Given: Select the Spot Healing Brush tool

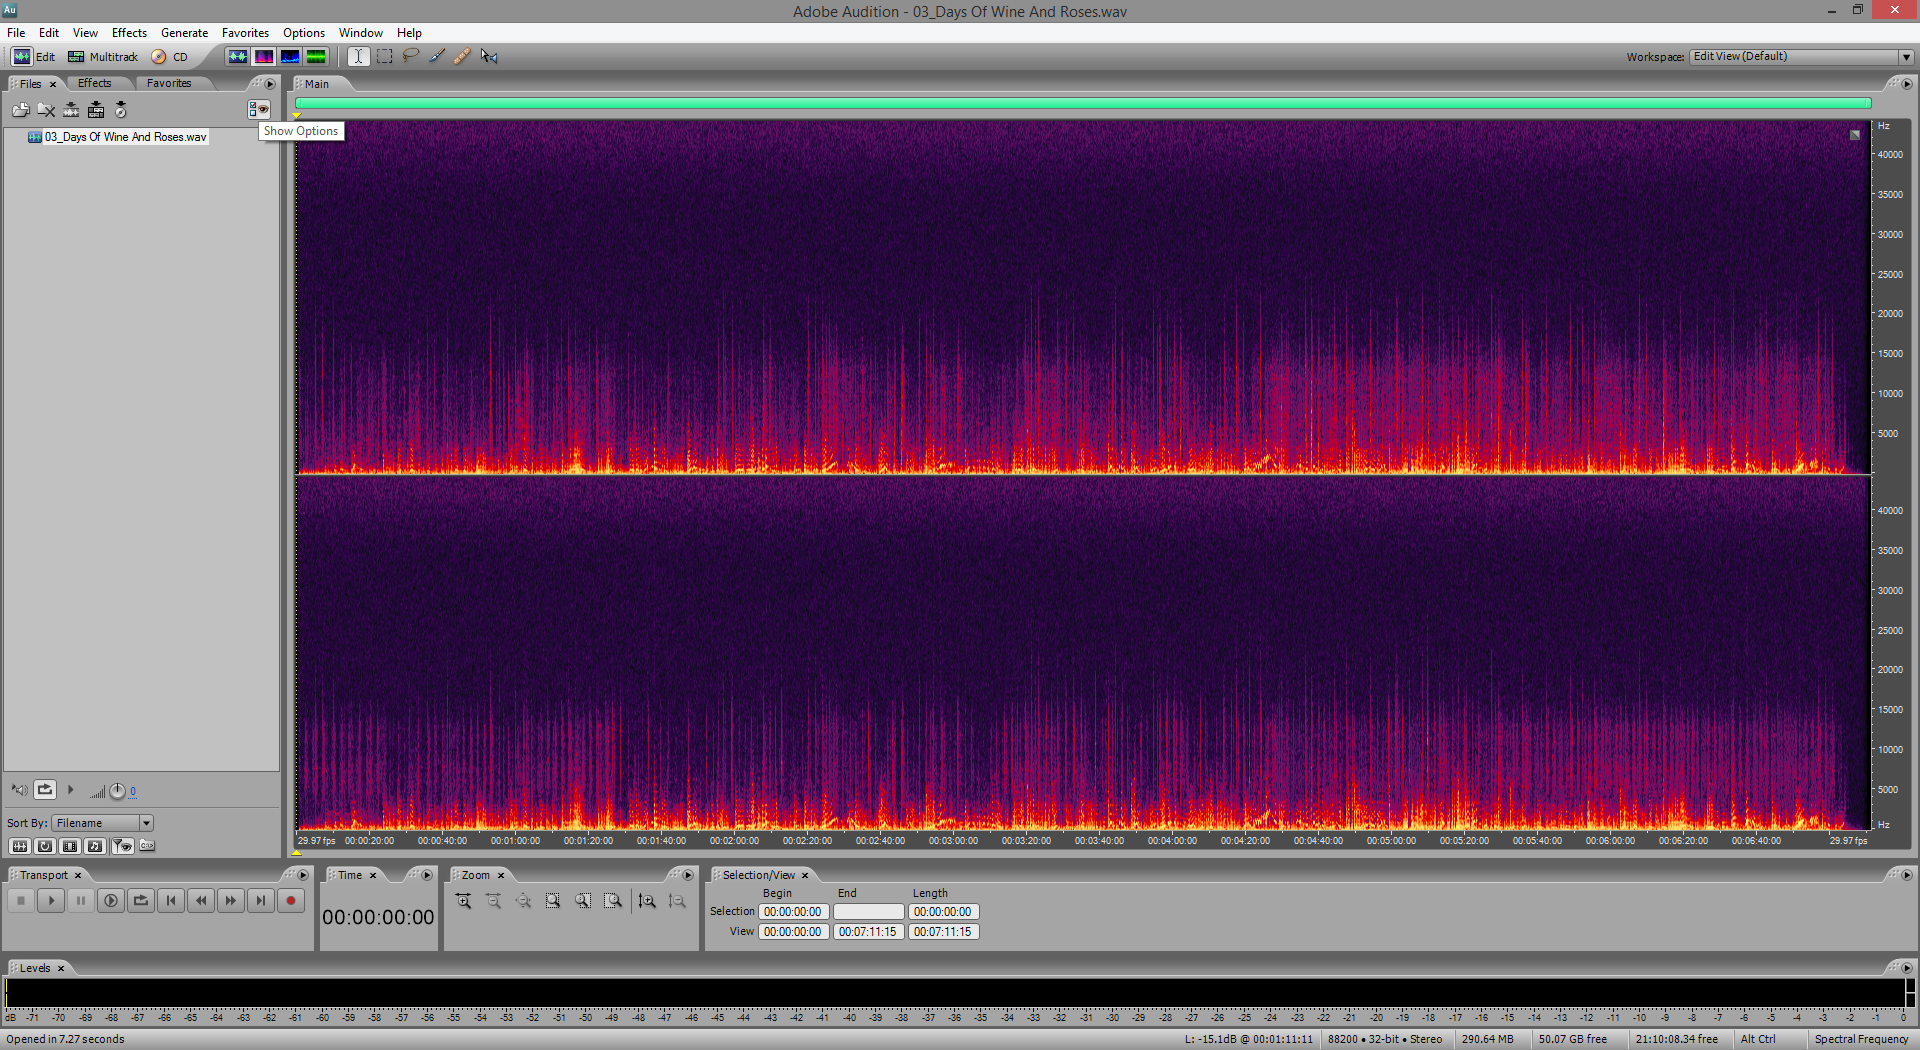Looking at the screenshot, I should coord(462,57).
